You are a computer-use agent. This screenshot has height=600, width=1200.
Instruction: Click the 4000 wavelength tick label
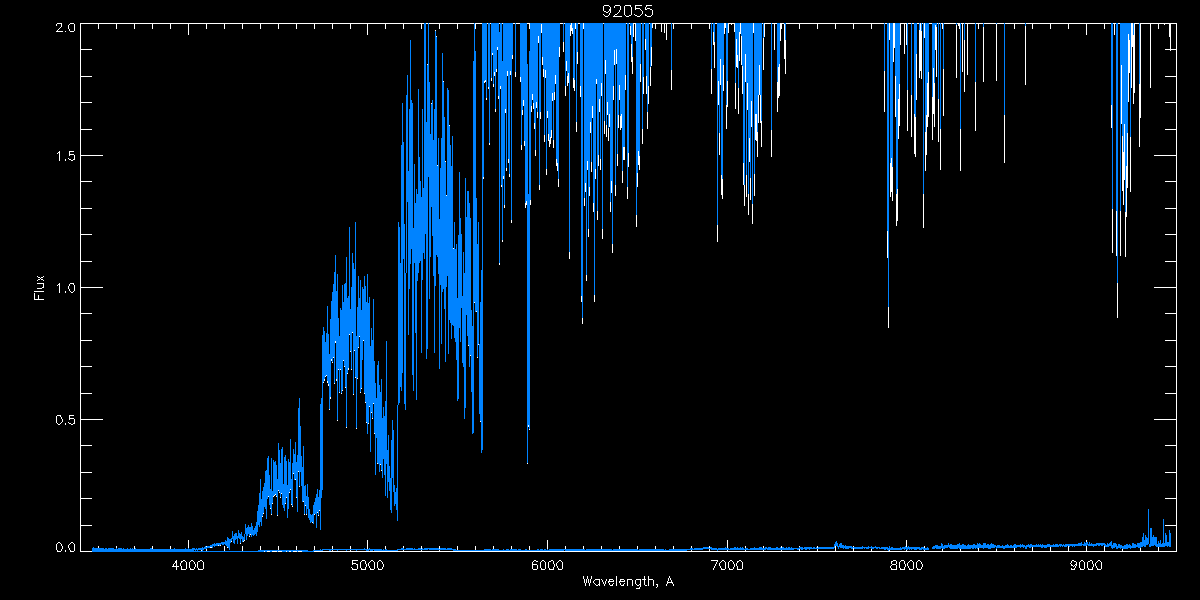pyautogui.click(x=187, y=567)
